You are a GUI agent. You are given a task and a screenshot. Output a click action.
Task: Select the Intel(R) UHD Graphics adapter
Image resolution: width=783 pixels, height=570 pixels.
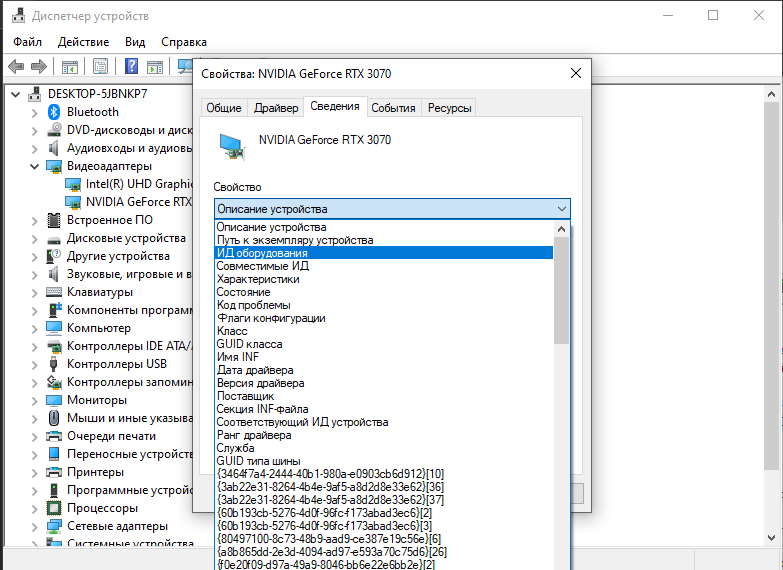[137, 184]
